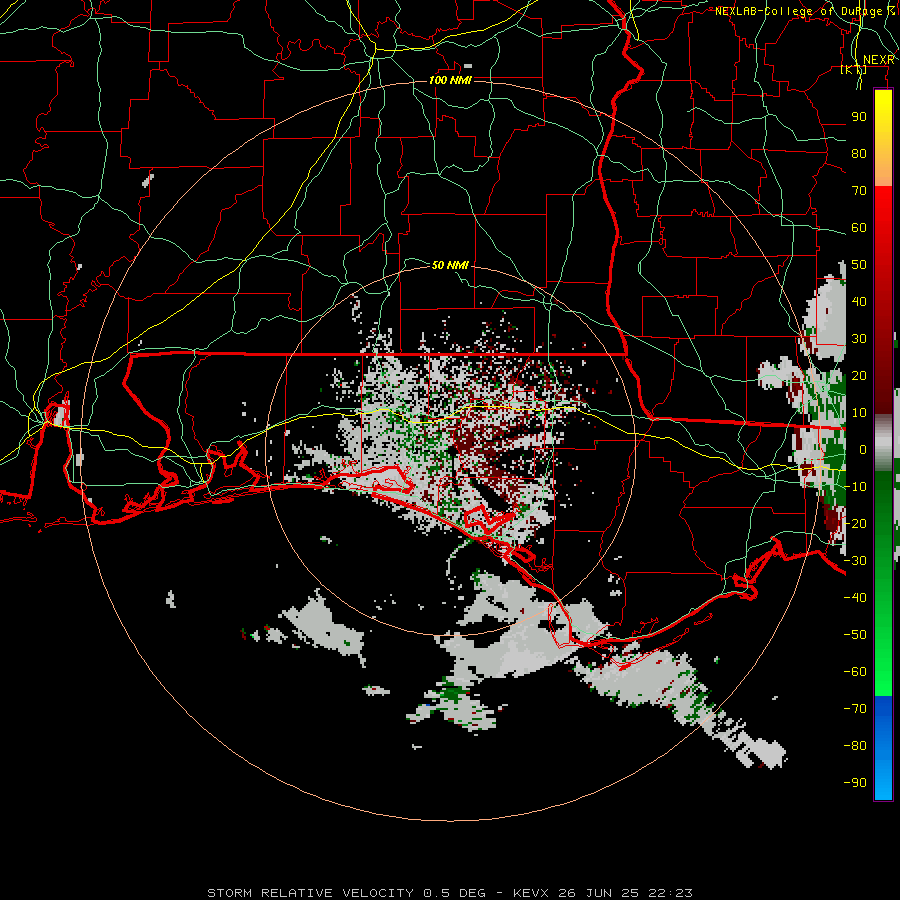Click the 90 value on velocity scale
900x900 pixels.
[859, 117]
